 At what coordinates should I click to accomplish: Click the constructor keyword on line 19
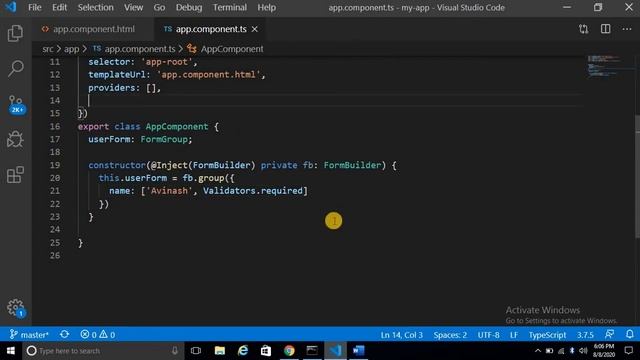point(117,165)
